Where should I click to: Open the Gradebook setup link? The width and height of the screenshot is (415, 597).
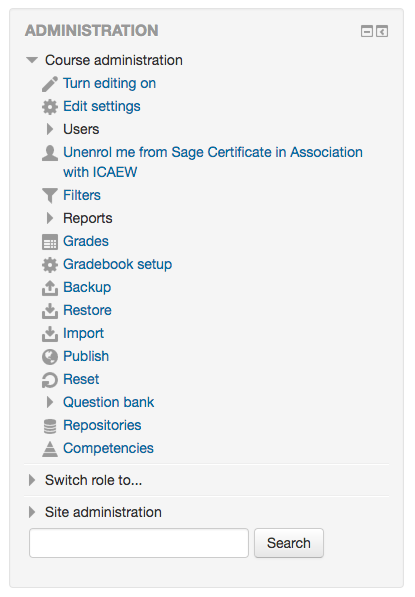point(117,264)
